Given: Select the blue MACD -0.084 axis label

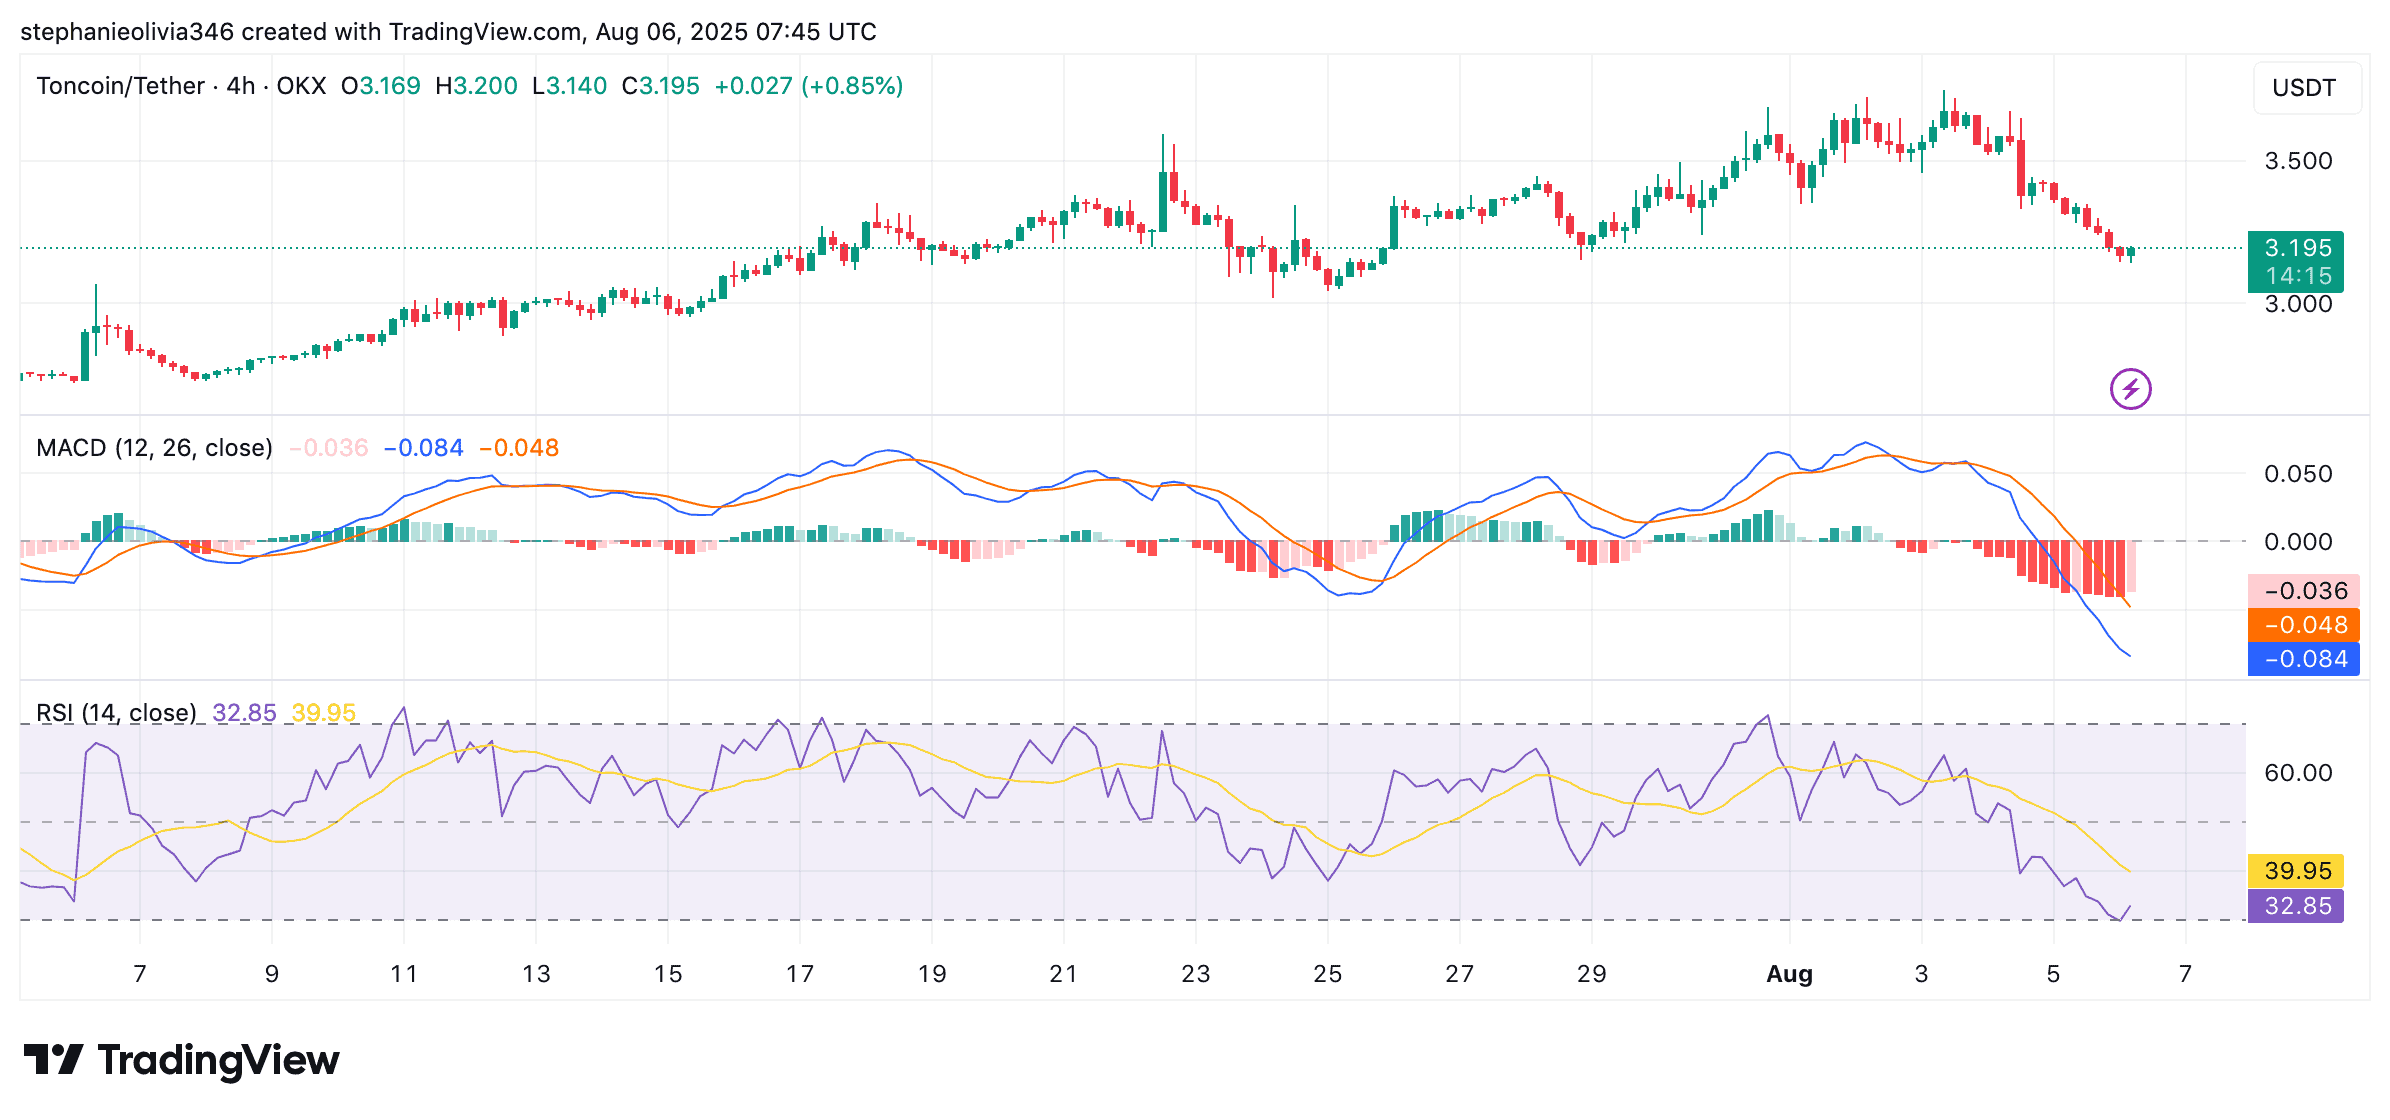Looking at the screenshot, I should coord(2304,659).
